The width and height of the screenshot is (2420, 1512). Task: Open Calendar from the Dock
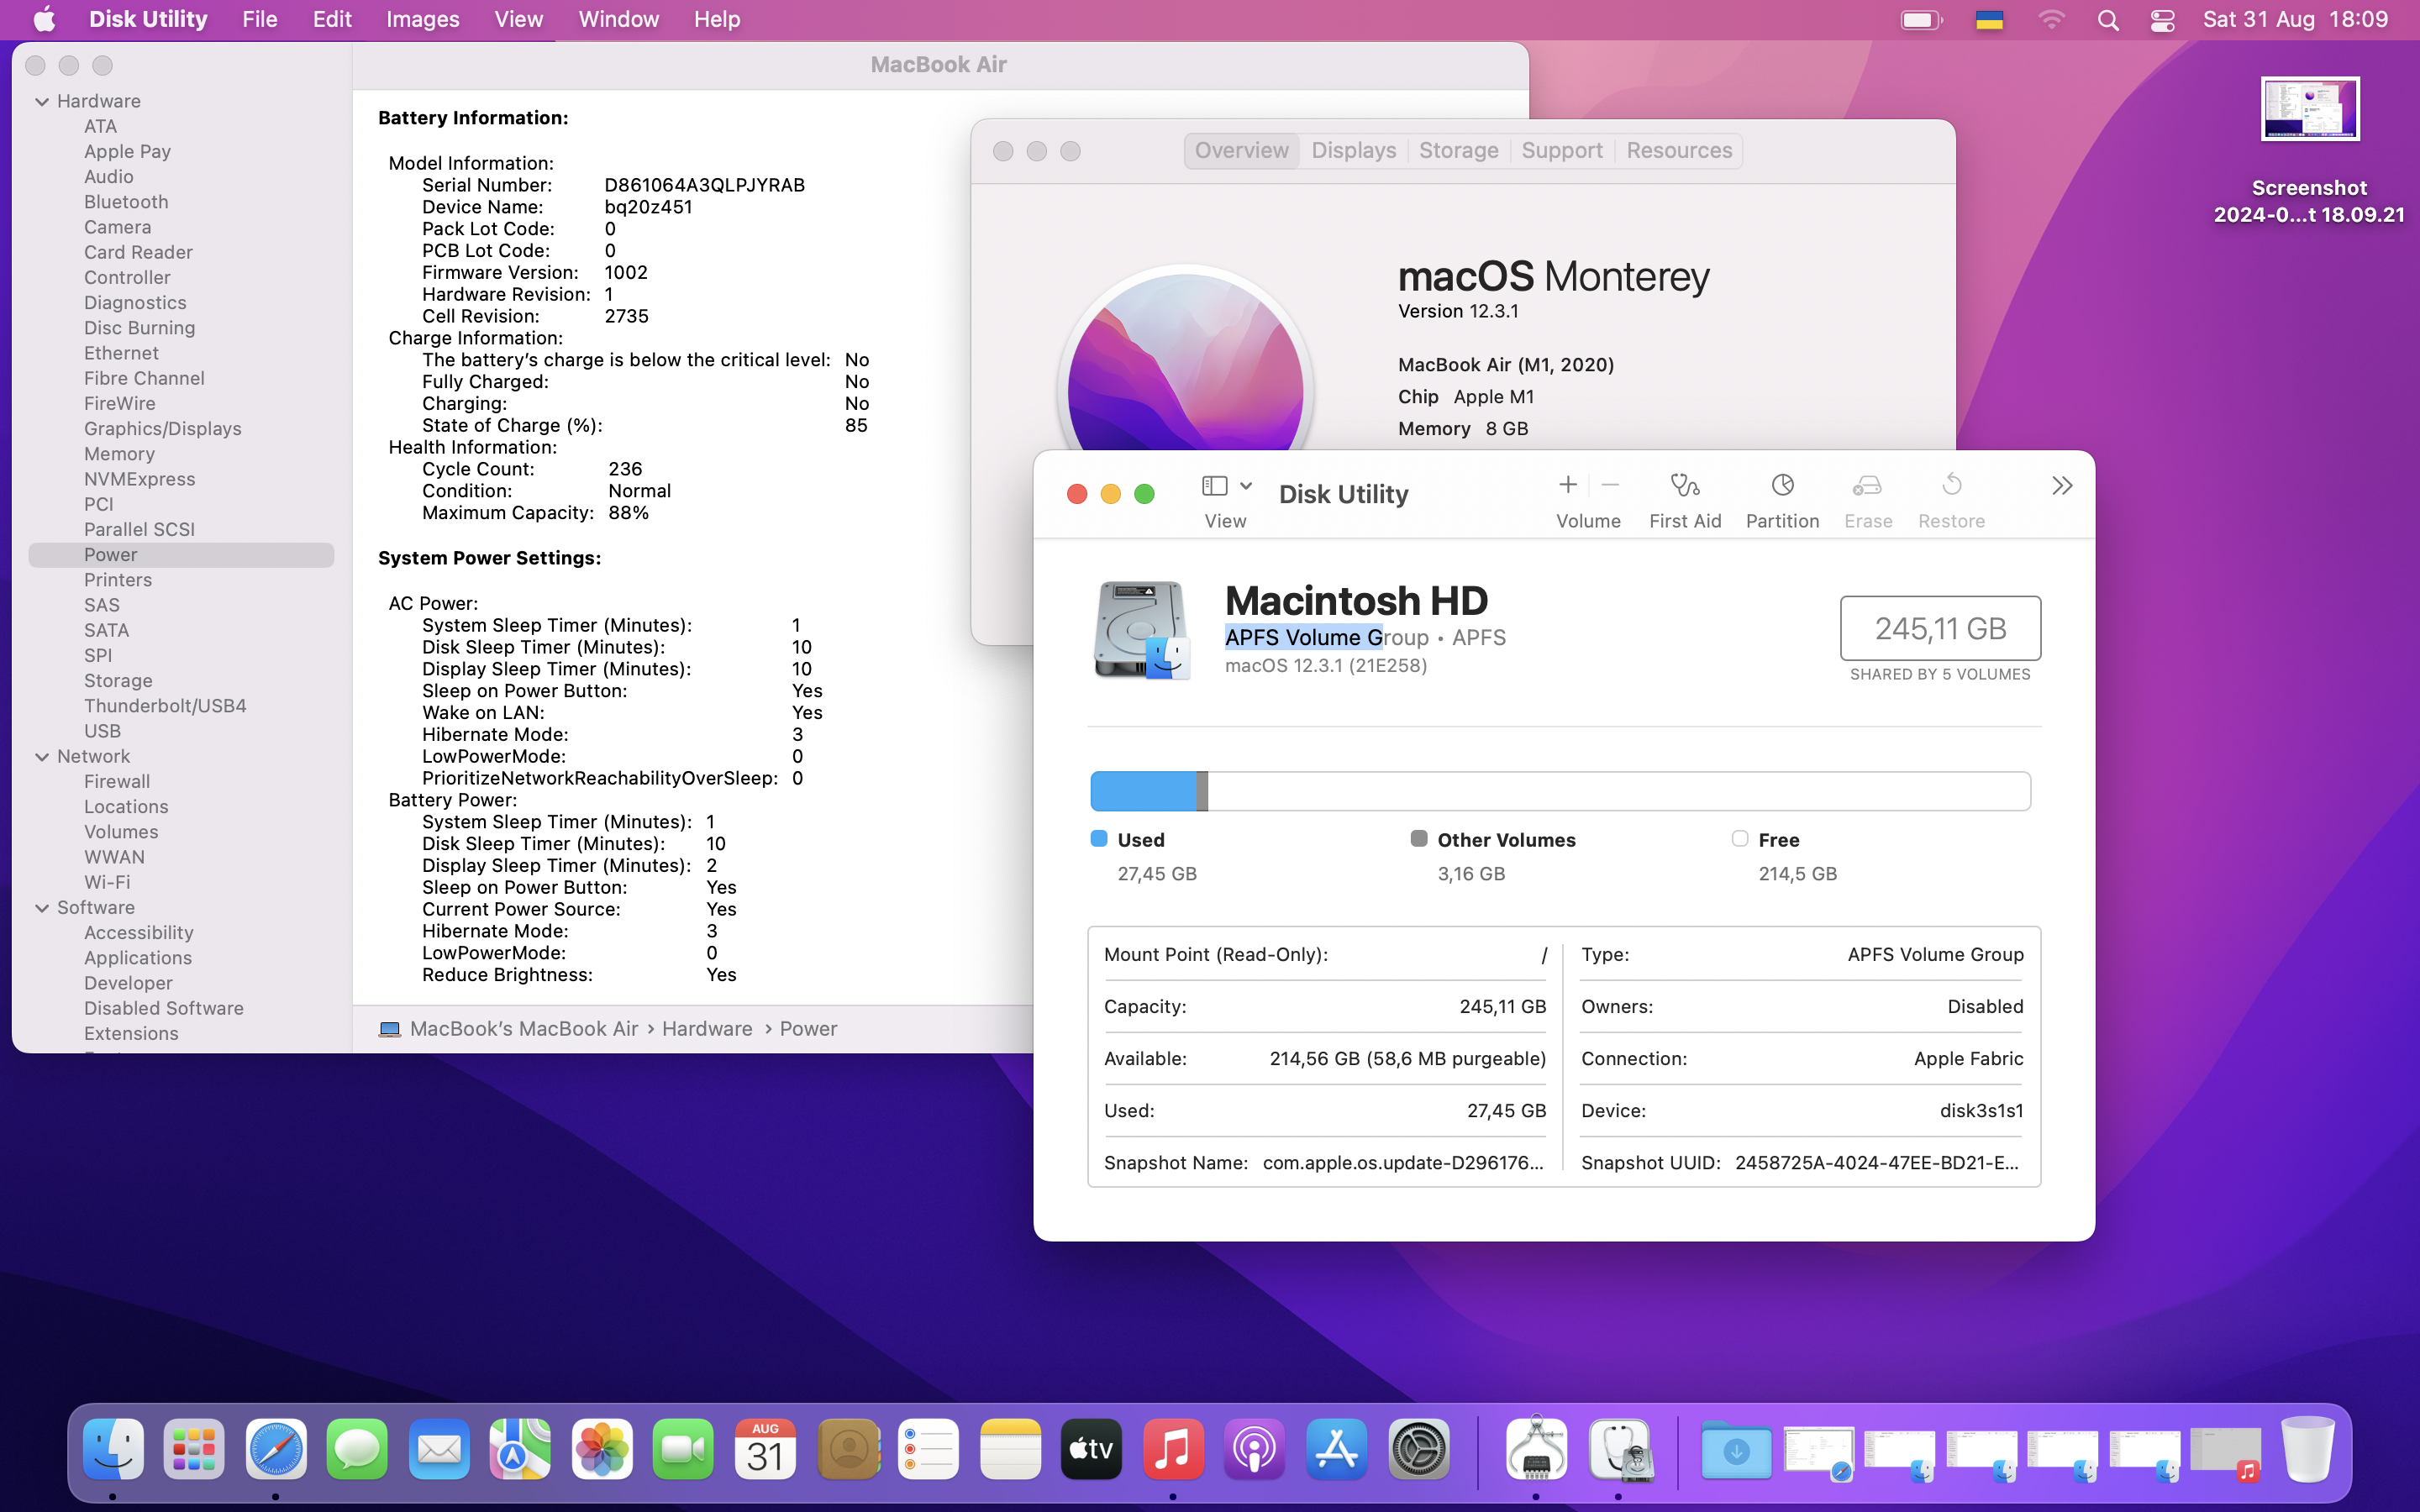click(x=765, y=1448)
